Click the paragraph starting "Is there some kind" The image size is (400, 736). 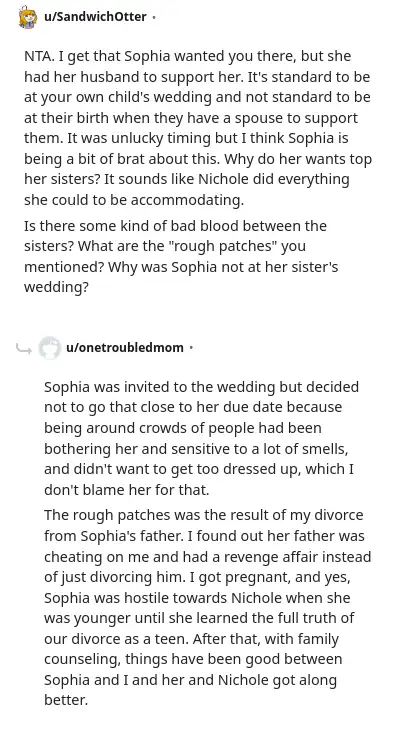tap(181, 256)
